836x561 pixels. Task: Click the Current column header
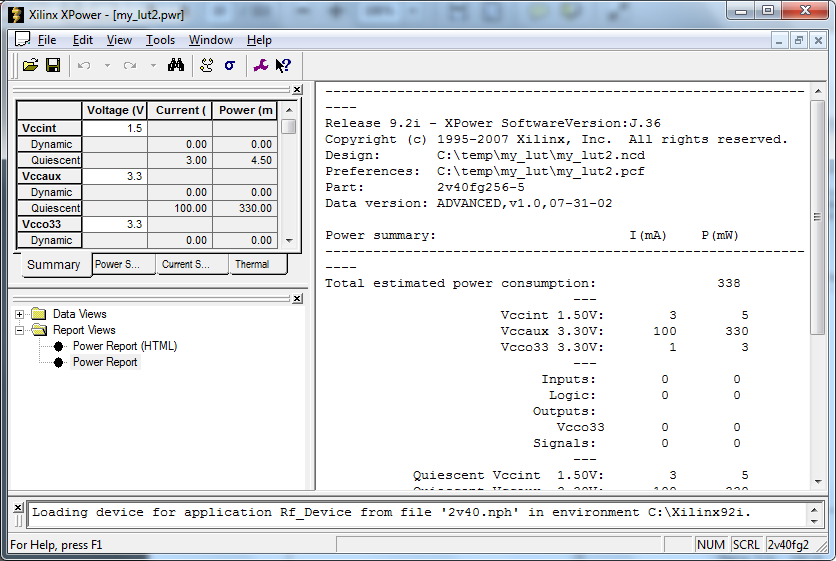pyautogui.click(x=180, y=110)
